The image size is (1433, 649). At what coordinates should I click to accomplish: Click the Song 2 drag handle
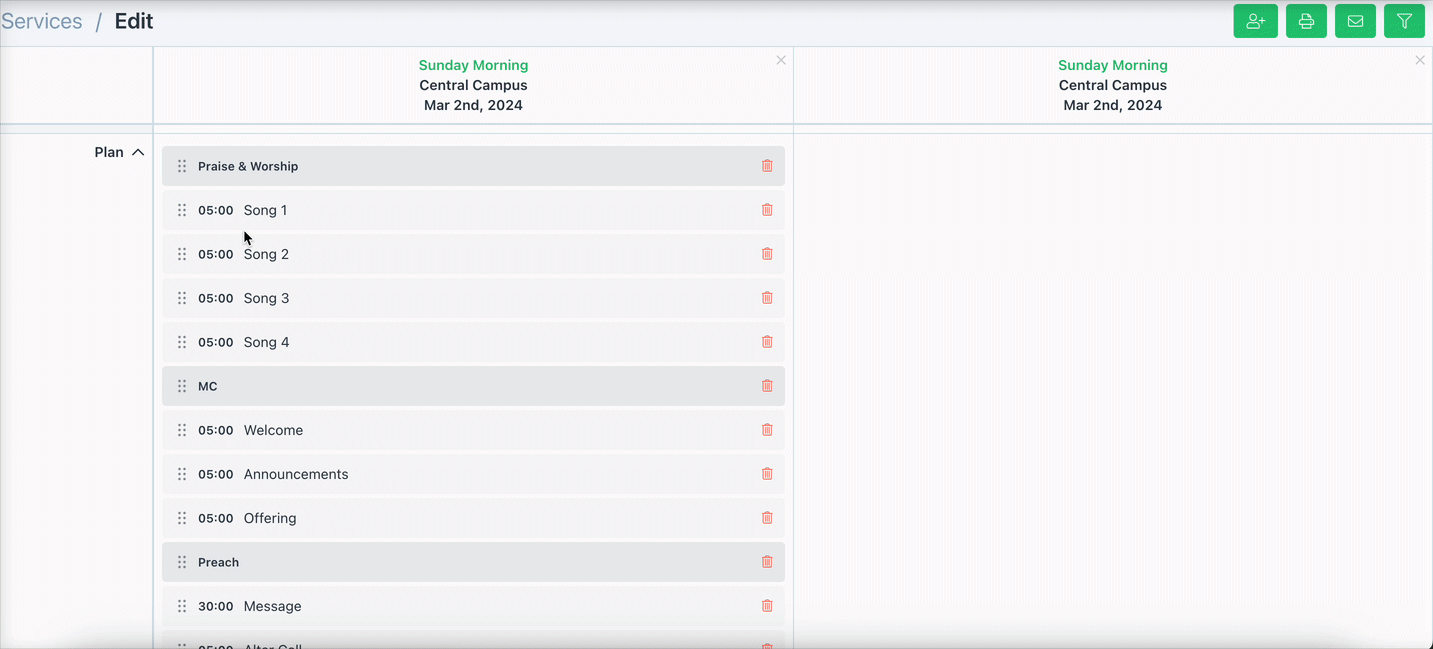[182, 254]
